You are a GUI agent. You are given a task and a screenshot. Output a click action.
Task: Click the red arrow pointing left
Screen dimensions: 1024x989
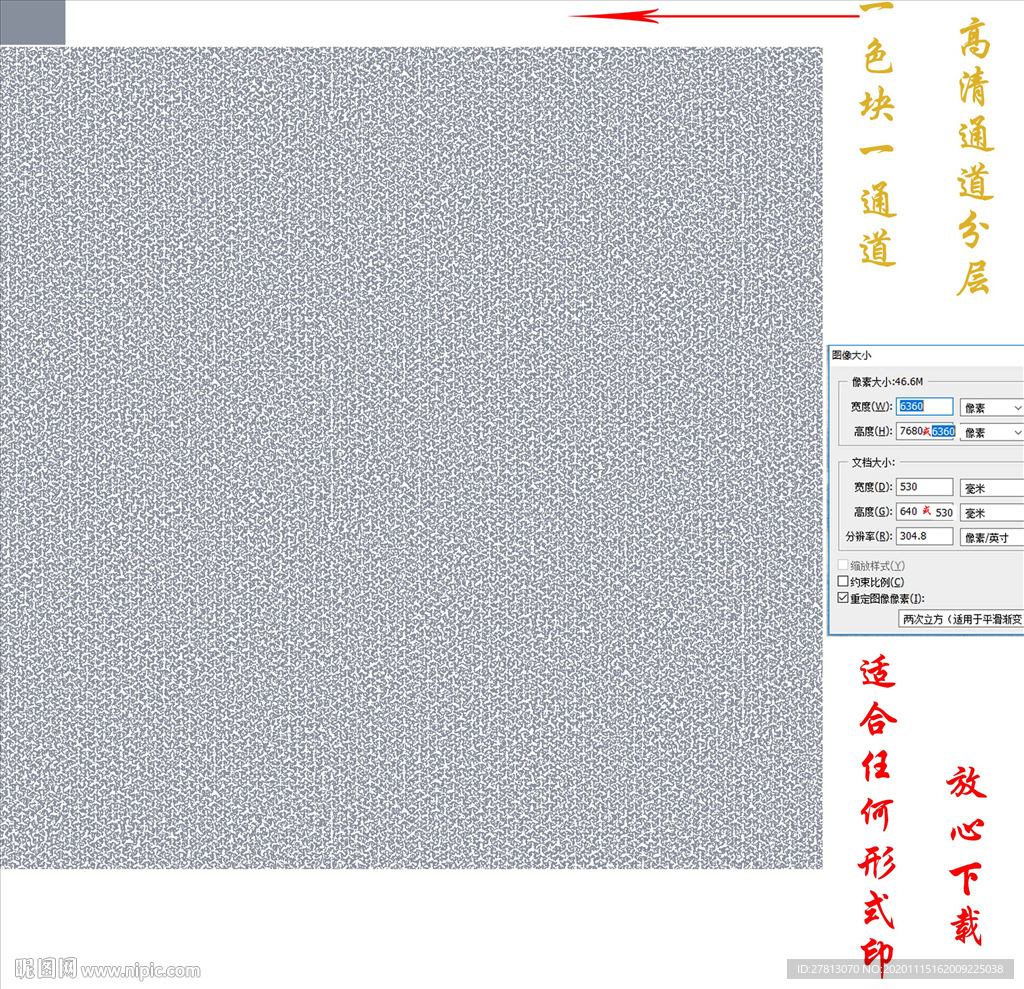pyautogui.click(x=713, y=16)
